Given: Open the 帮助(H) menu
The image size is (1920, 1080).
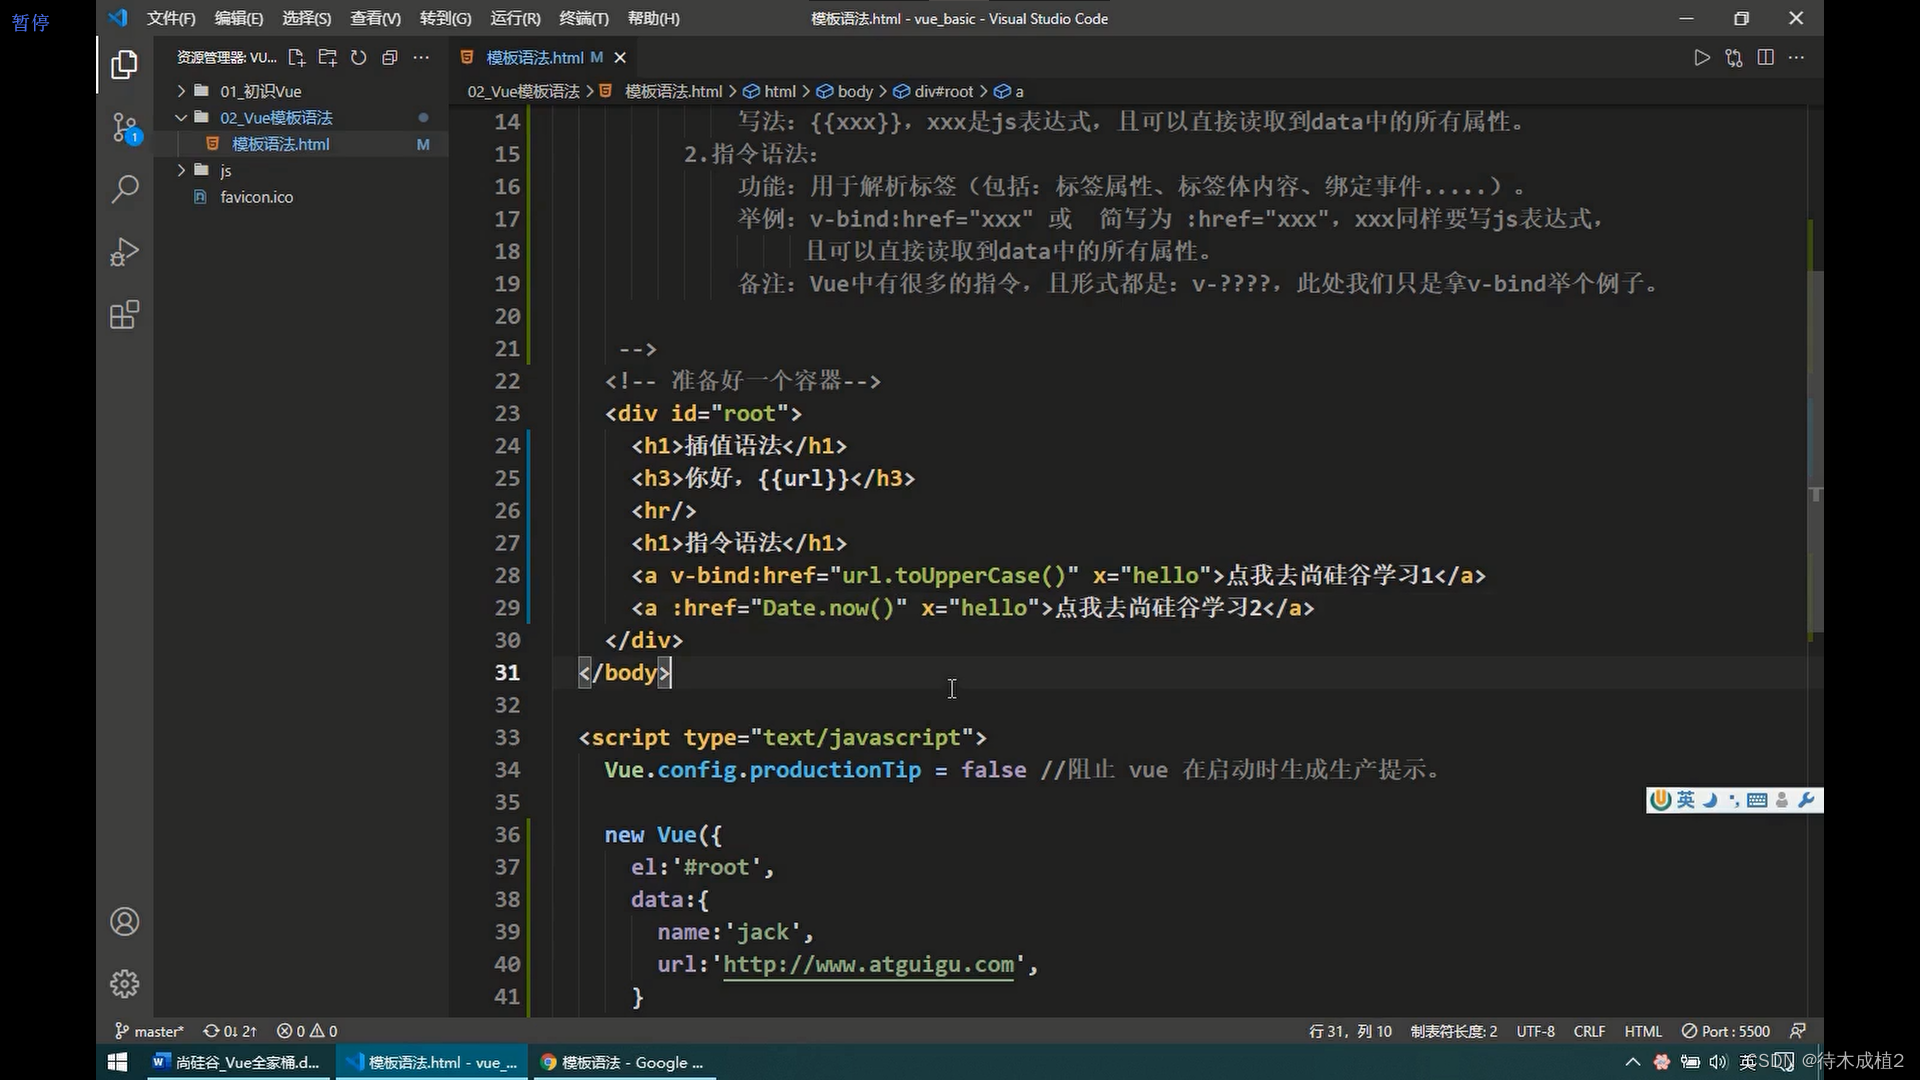Looking at the screenshot, I should pos(653,18).
